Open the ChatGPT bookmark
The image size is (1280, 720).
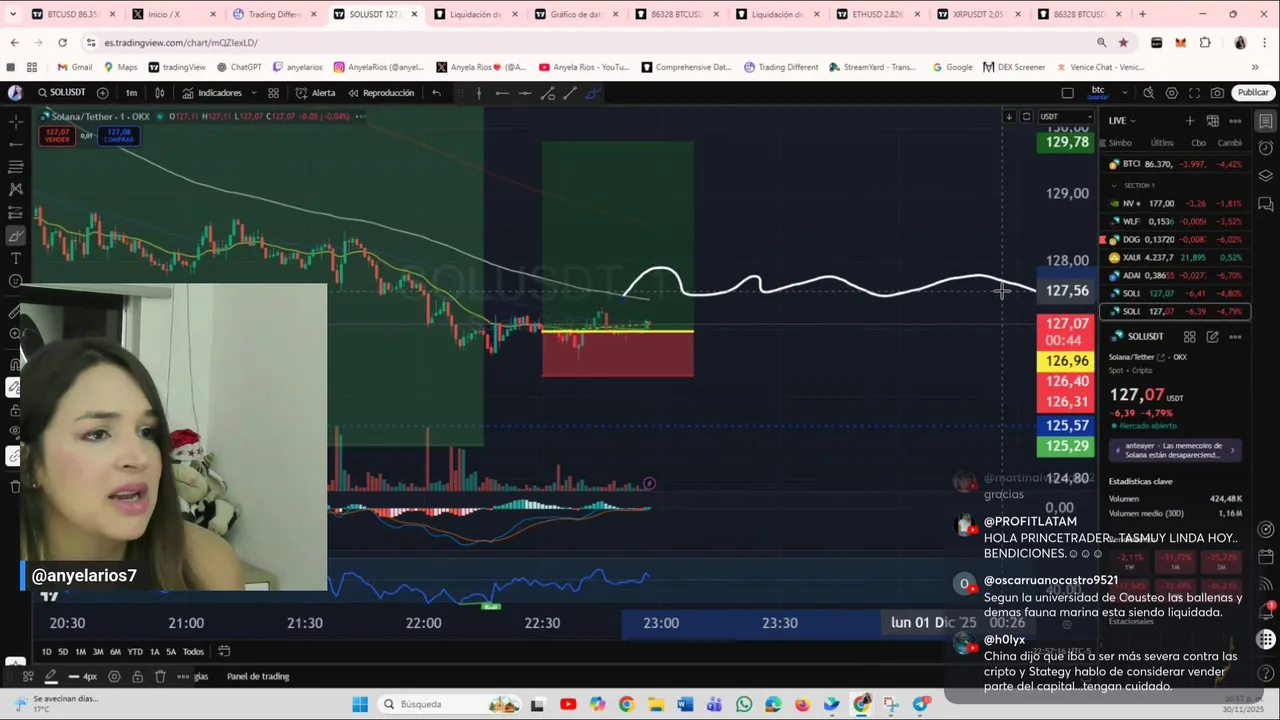pyautogui.click(x=238, y=67)
